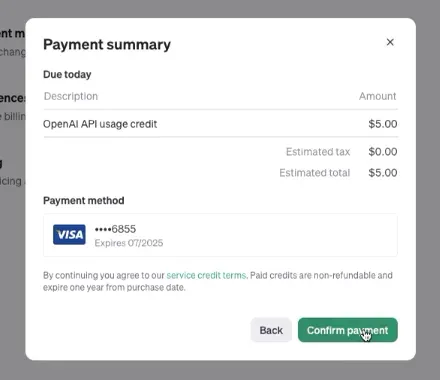
Task: Click the $0.00 estimated tax value
Action: [x=383, y=152]
